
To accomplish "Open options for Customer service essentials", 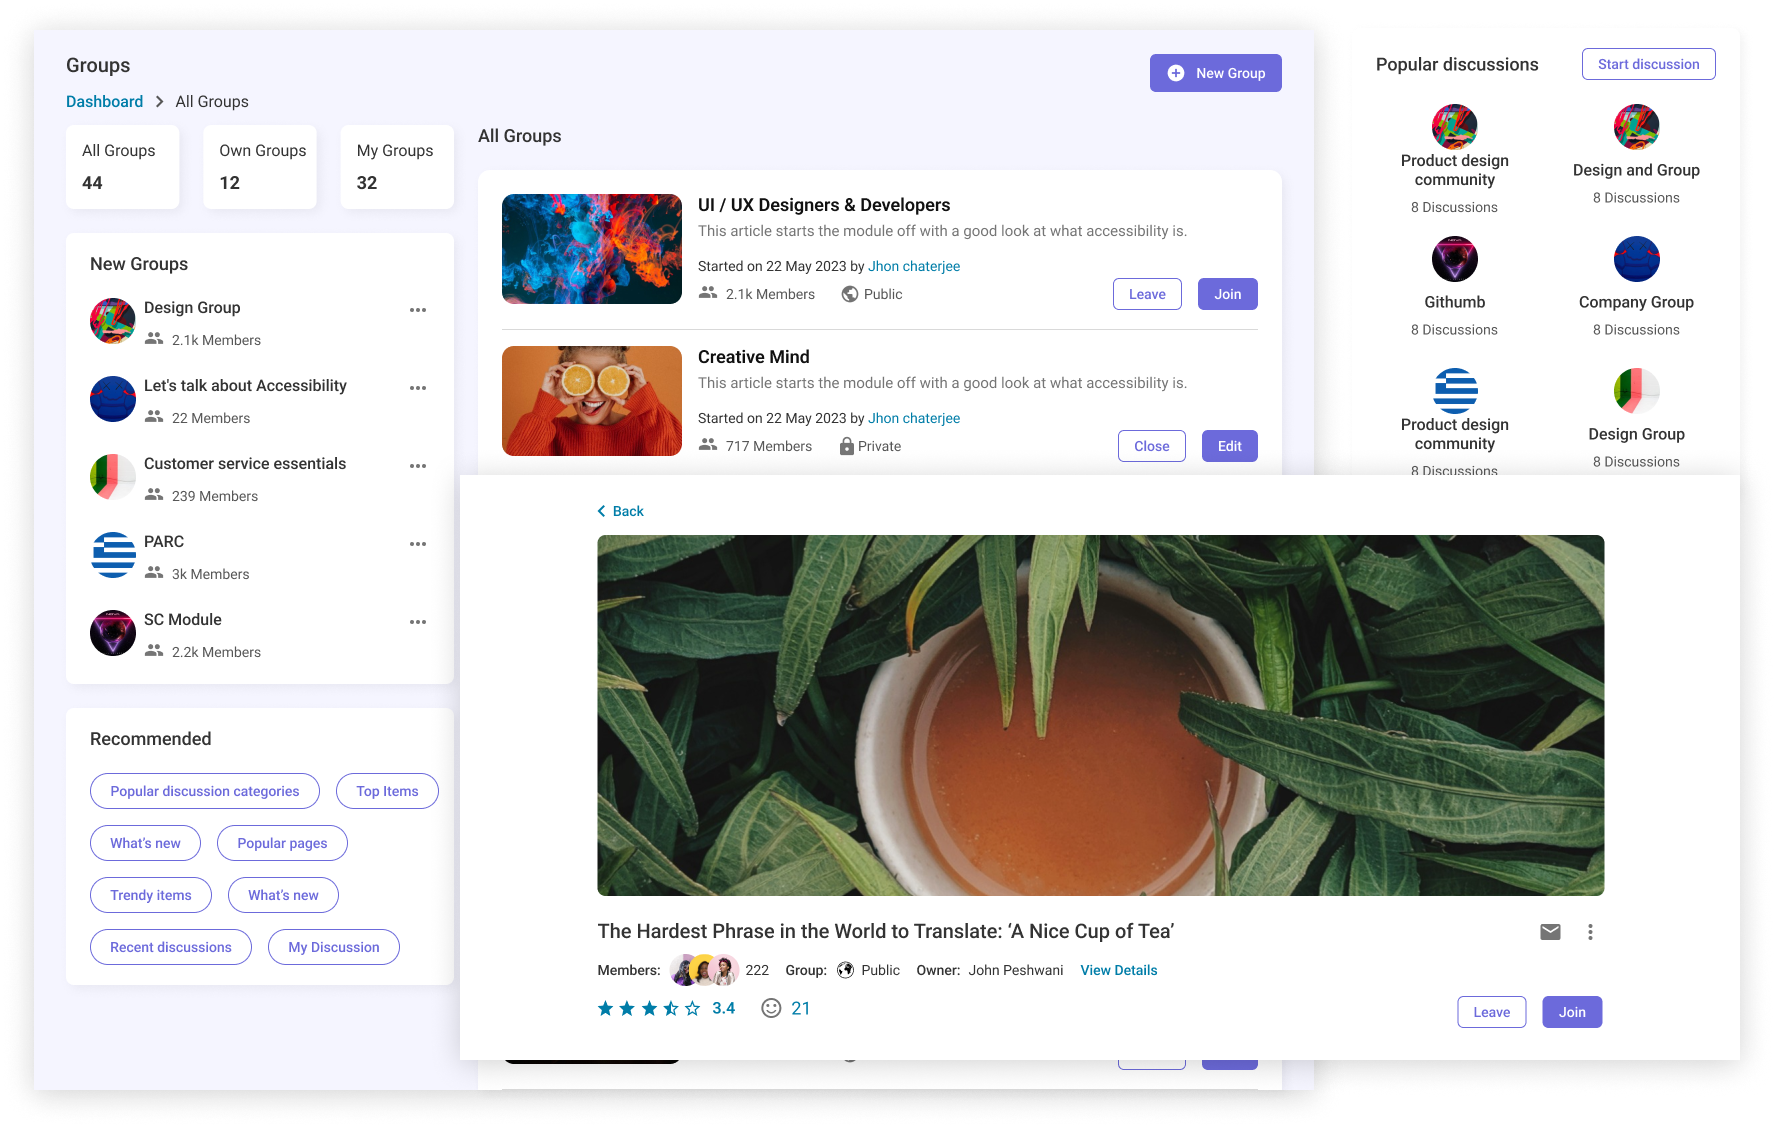I will click(418, 466).
